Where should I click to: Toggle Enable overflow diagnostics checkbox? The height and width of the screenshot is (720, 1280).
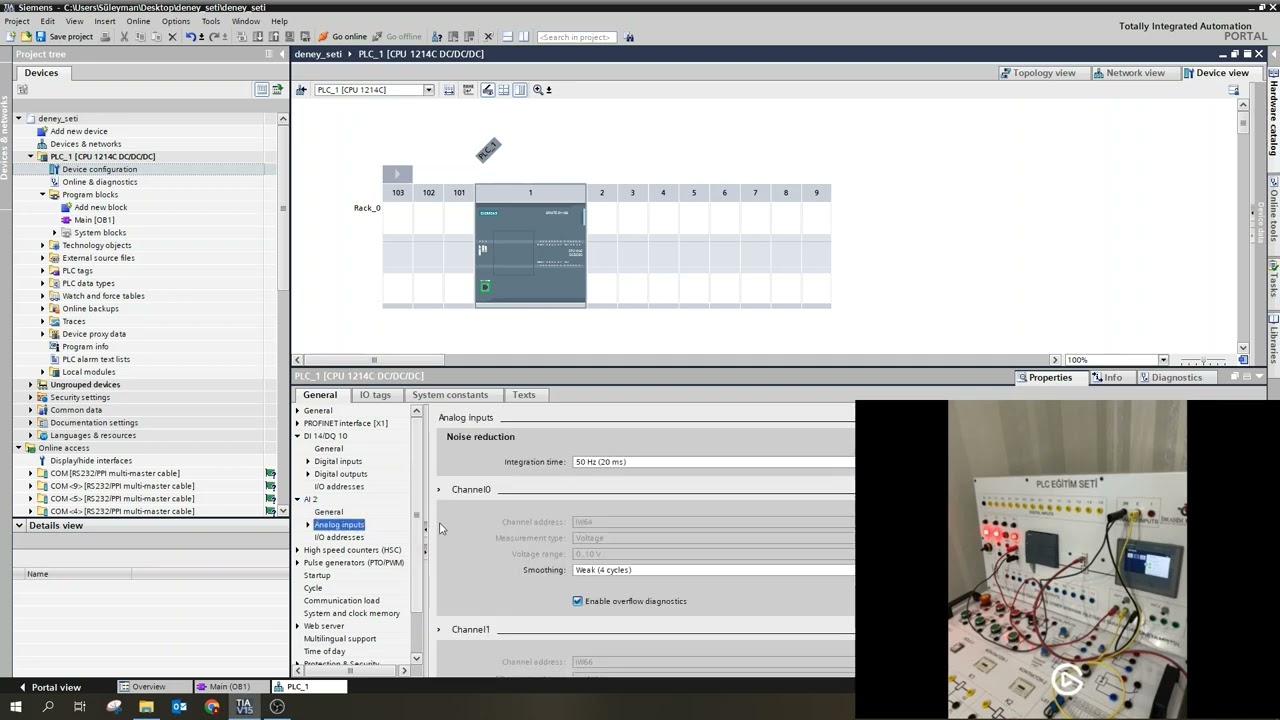(577, 601)
